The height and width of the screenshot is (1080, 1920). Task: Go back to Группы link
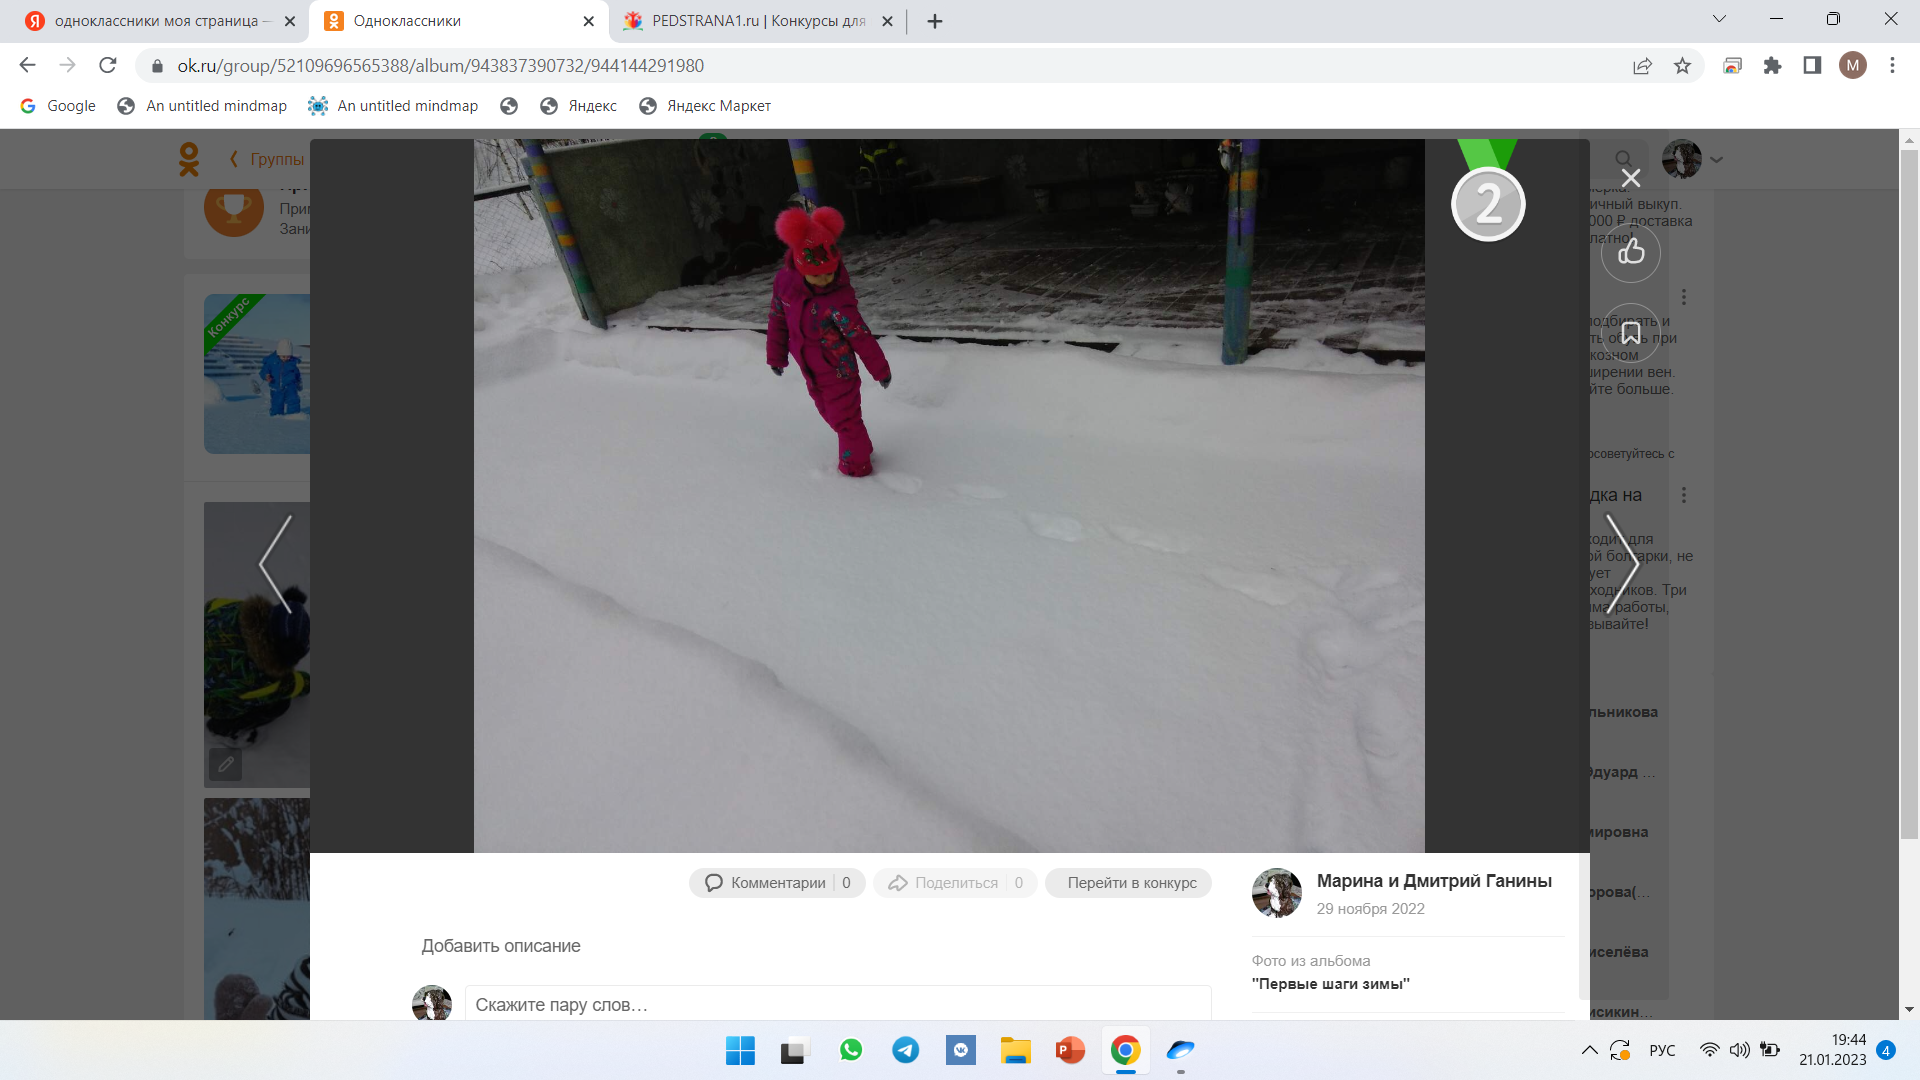click(x=267, y=159)
